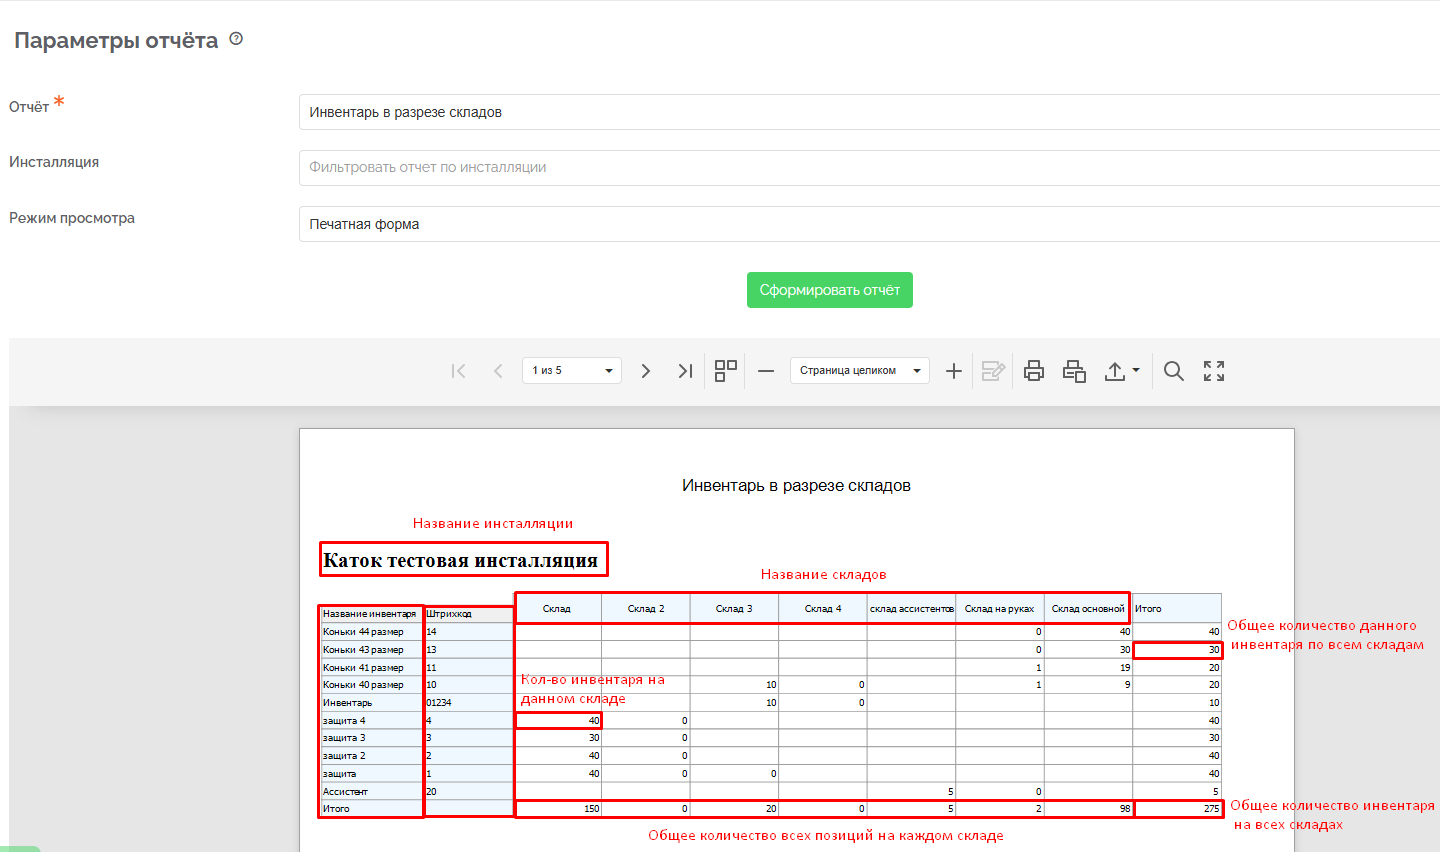Open page selector showing 1 из 5
This screenshot has width=1440, height=852.
pos(571,371)
